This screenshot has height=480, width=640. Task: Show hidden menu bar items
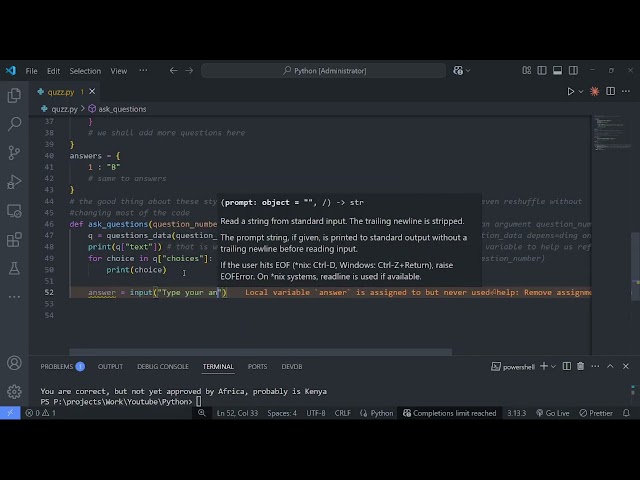click(143, 71)
